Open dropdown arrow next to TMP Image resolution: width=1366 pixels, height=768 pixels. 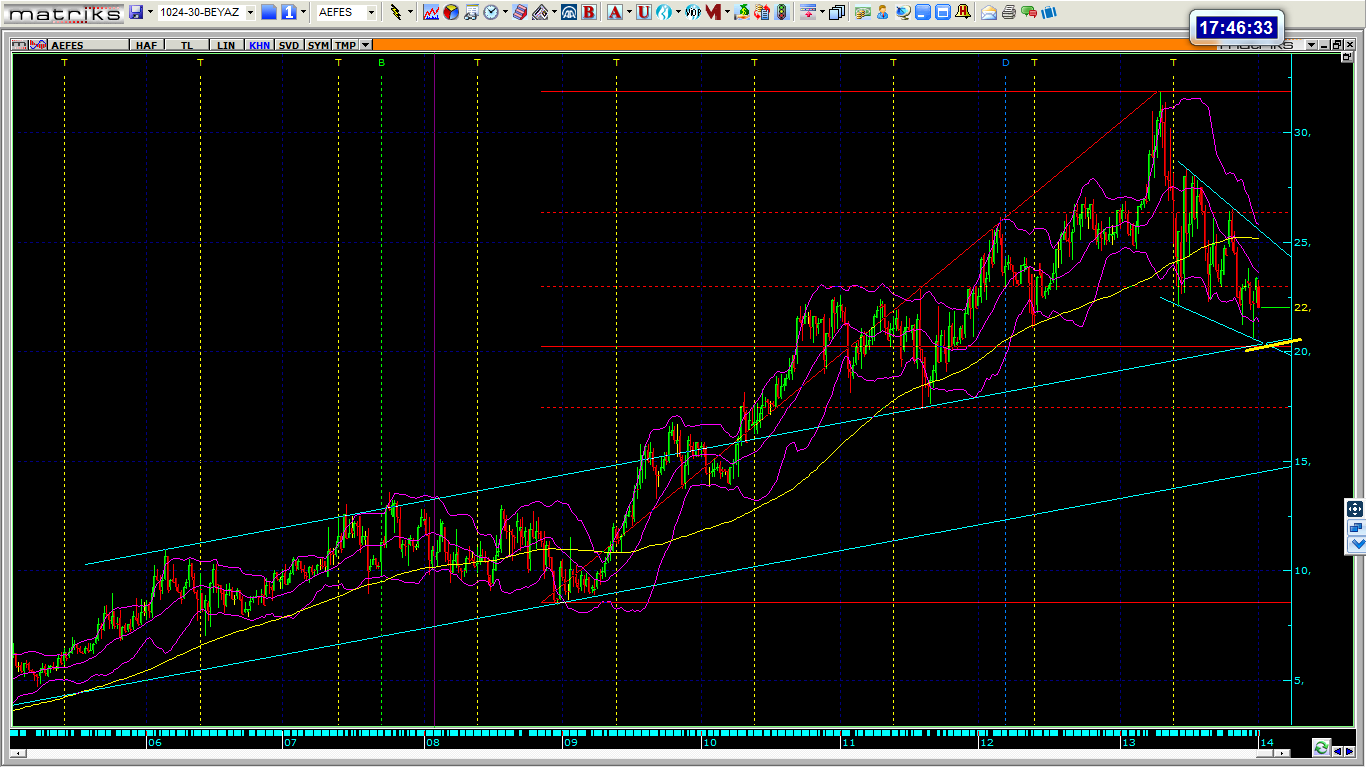366,45
